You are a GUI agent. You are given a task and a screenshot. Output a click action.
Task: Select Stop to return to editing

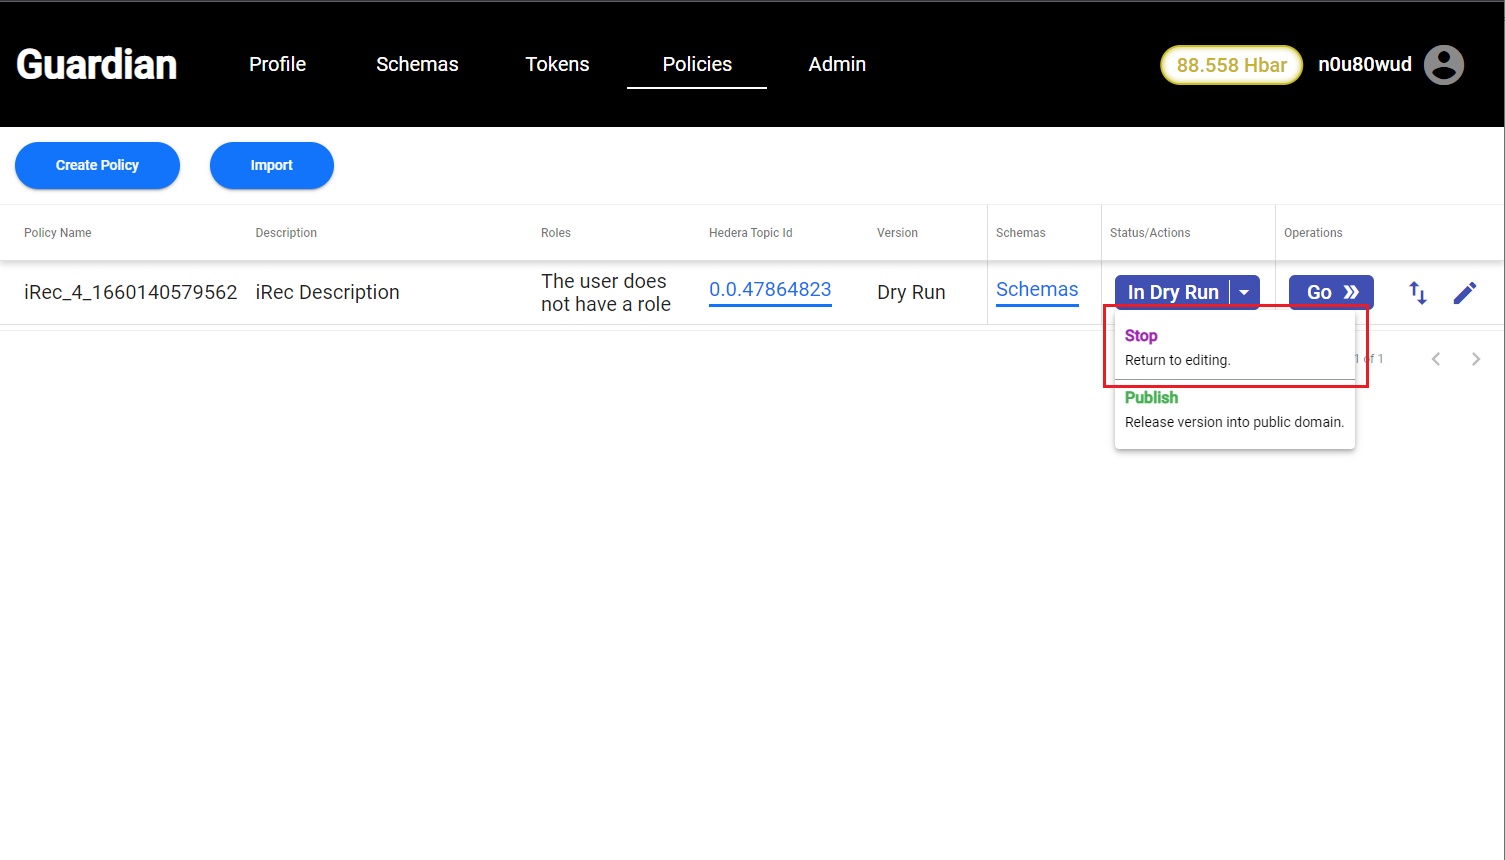pyautogui.click(x=1234, y=347)
